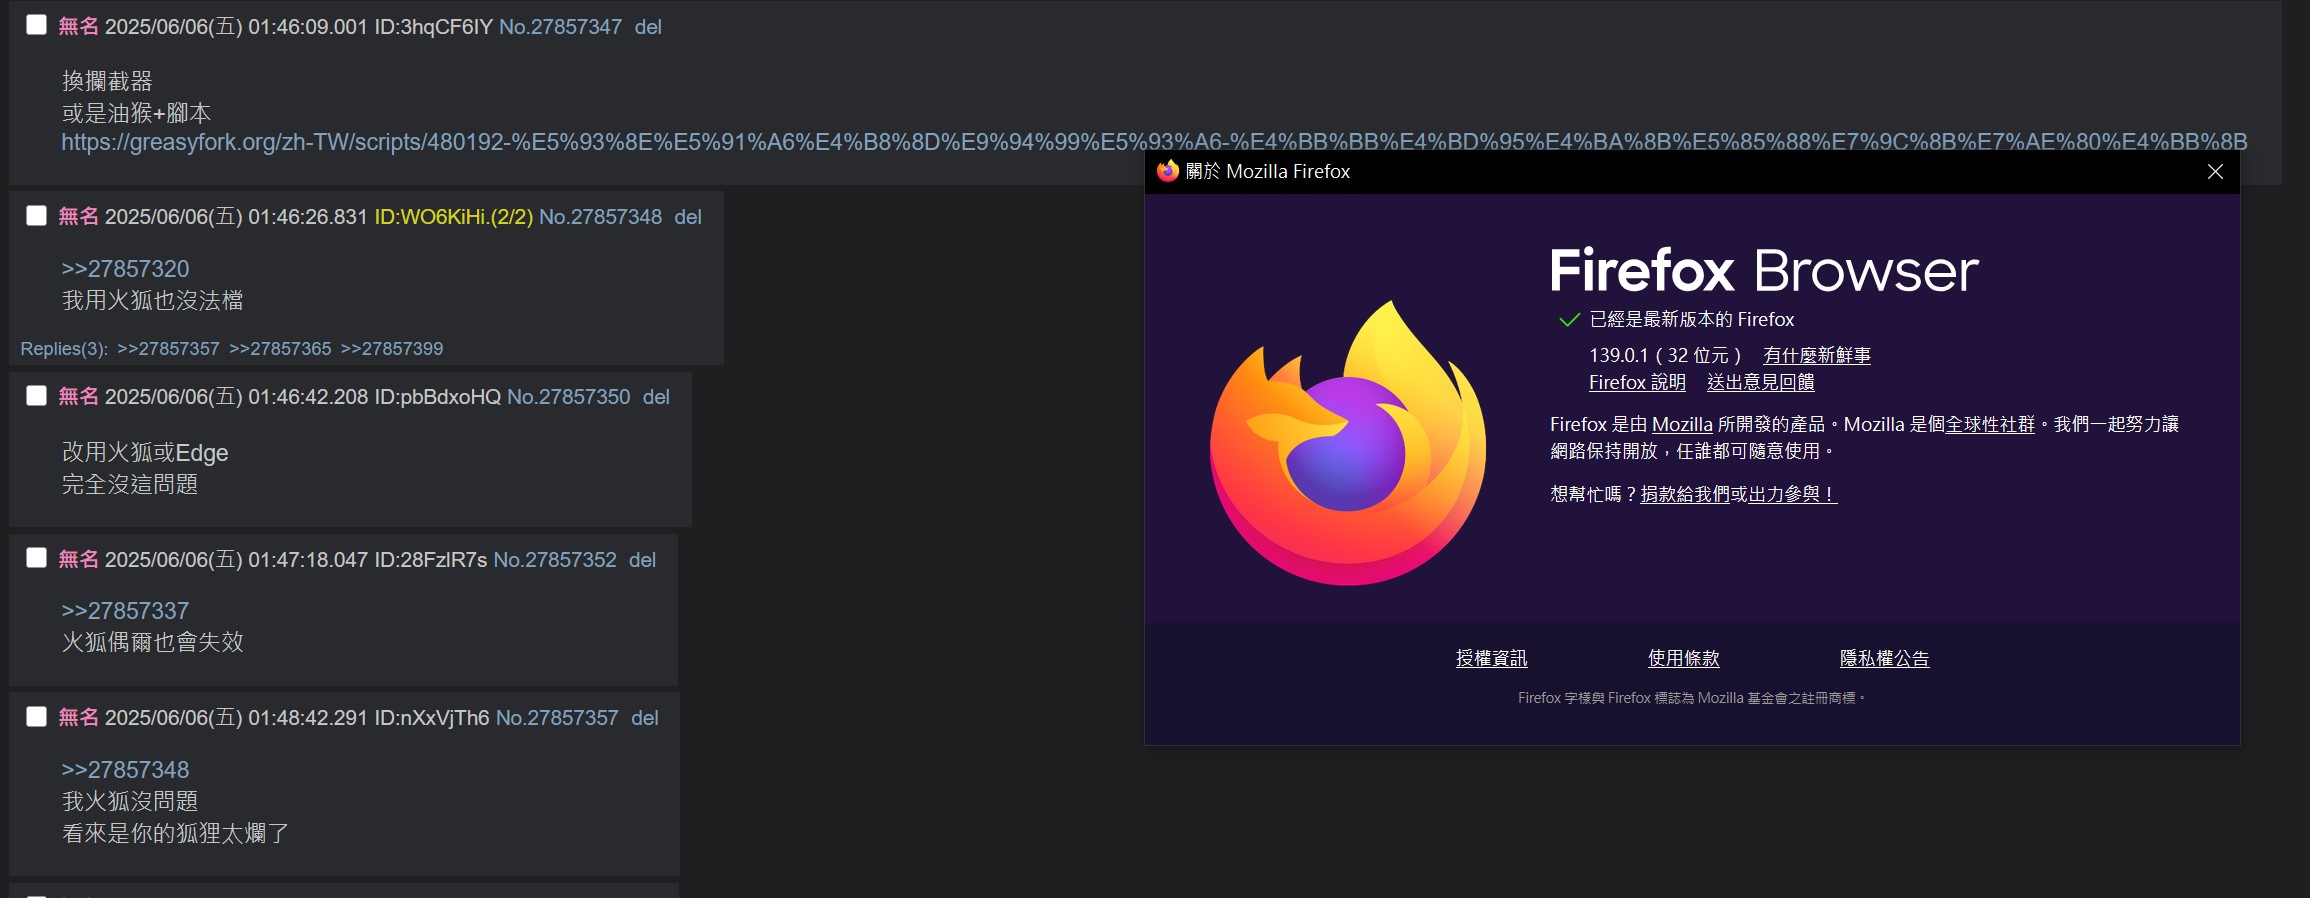Viewport: 2310px width, 898px height.
Task: Click timestamp 01:48:42.291 on last post
Action: (308, 718)
